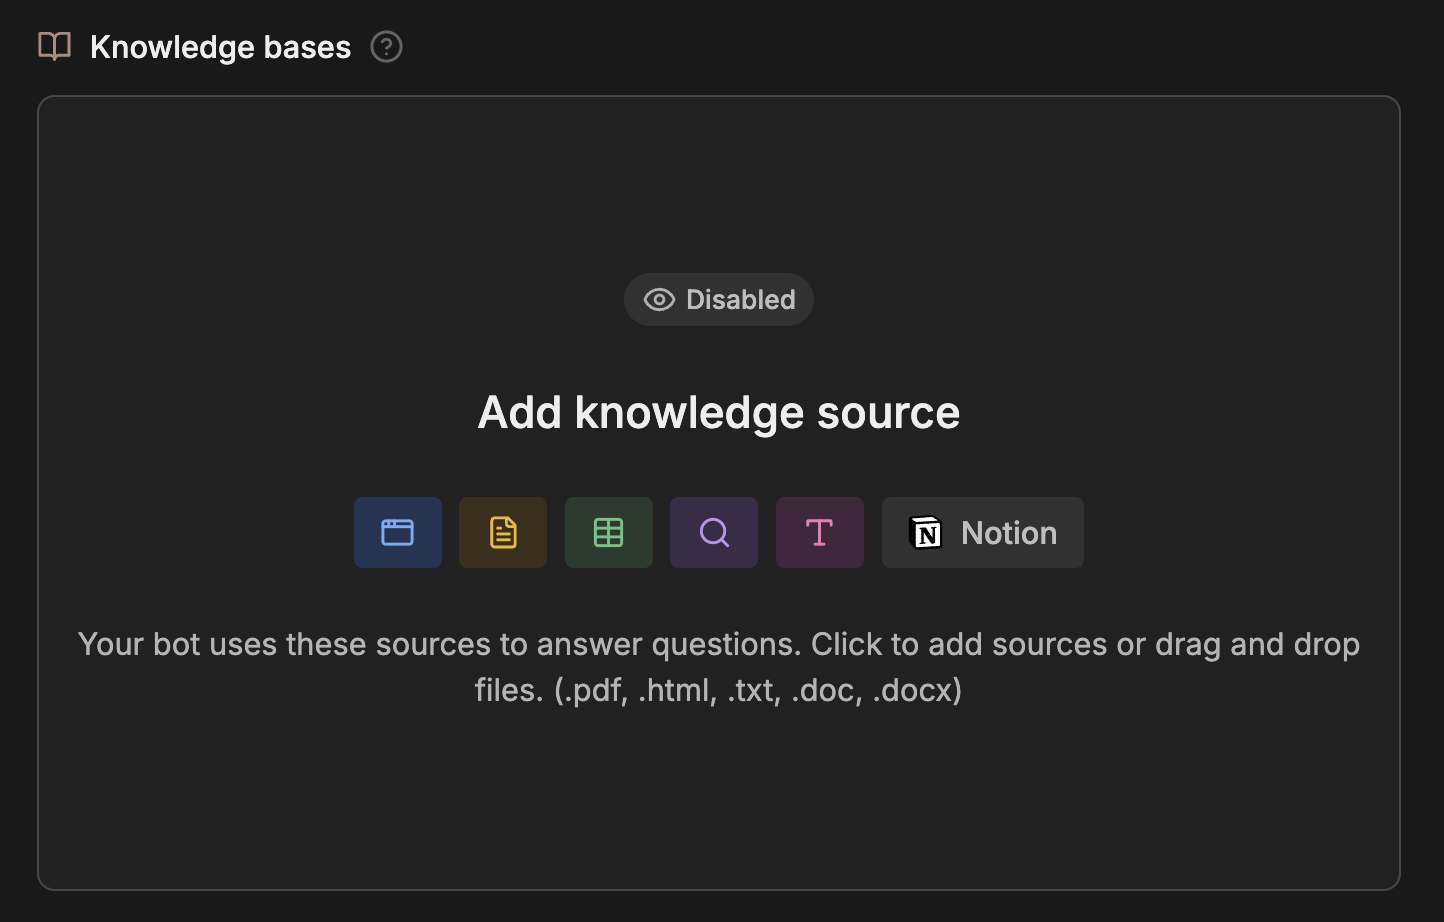Screen dimensions: 1444x922
Task: Open the Knowledge bases help icon
Action: pos(385,46)
